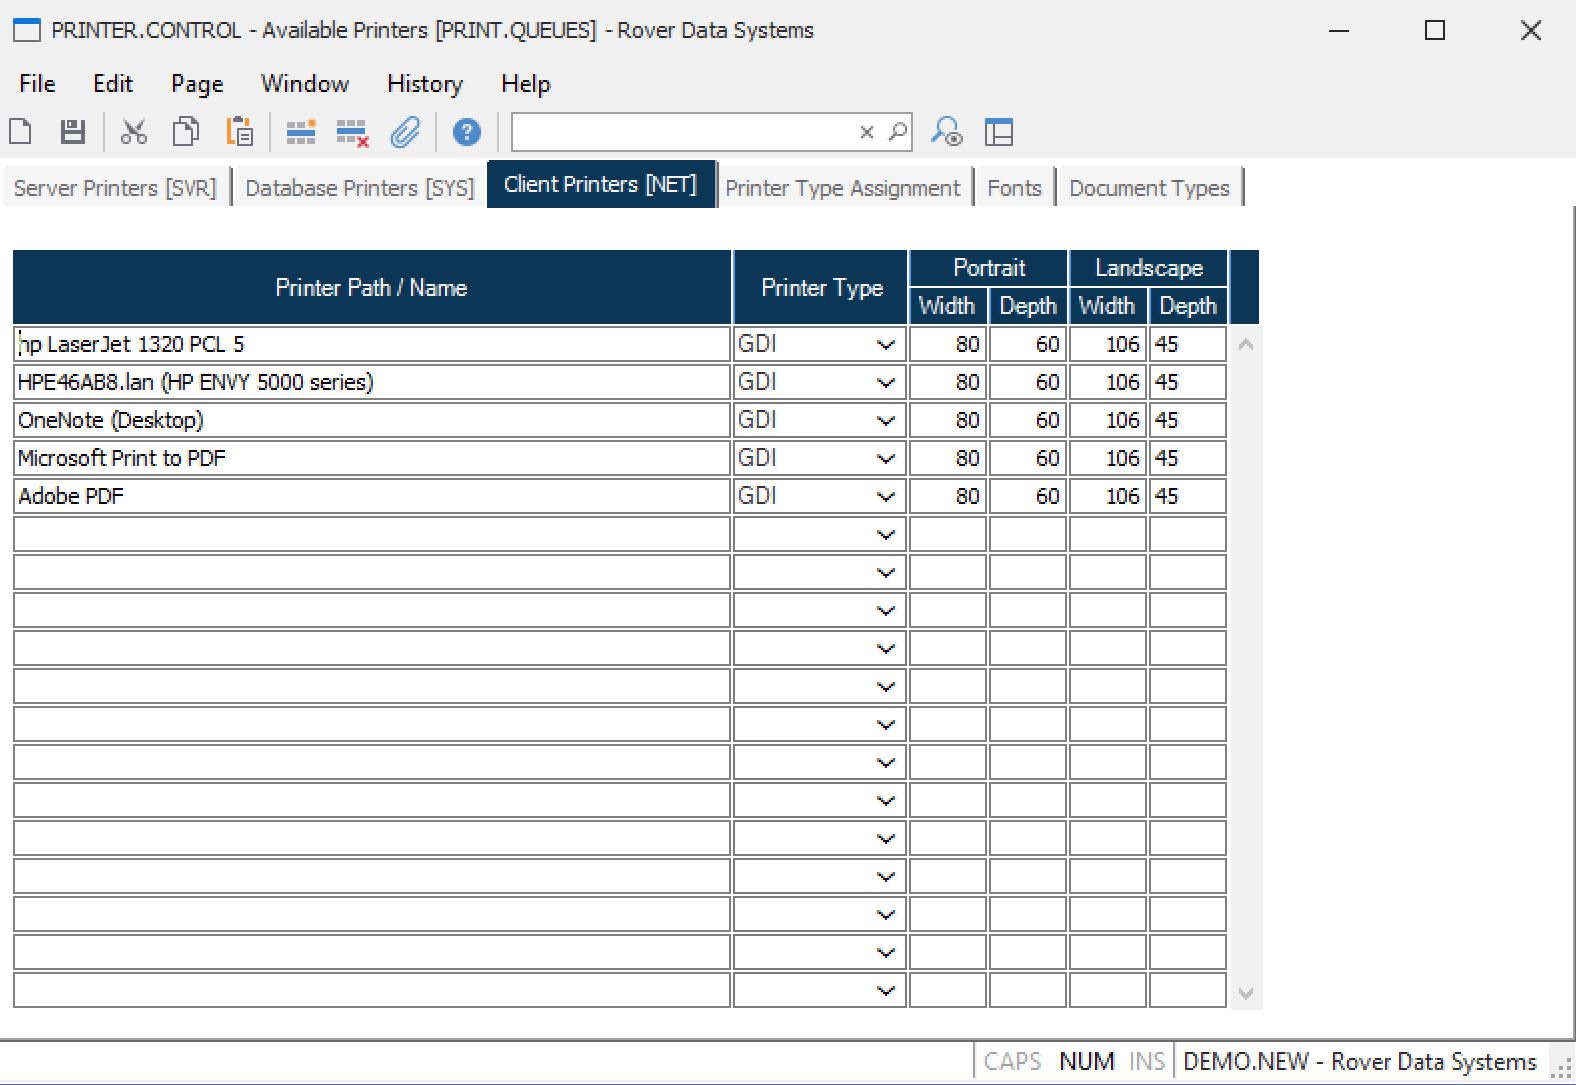Image resolution: width=1576 pixels, height=1085 pixels.
Task: Switch to the Printer Type Assignment tab
Action: pyautogui.click(x=842, y=188)
